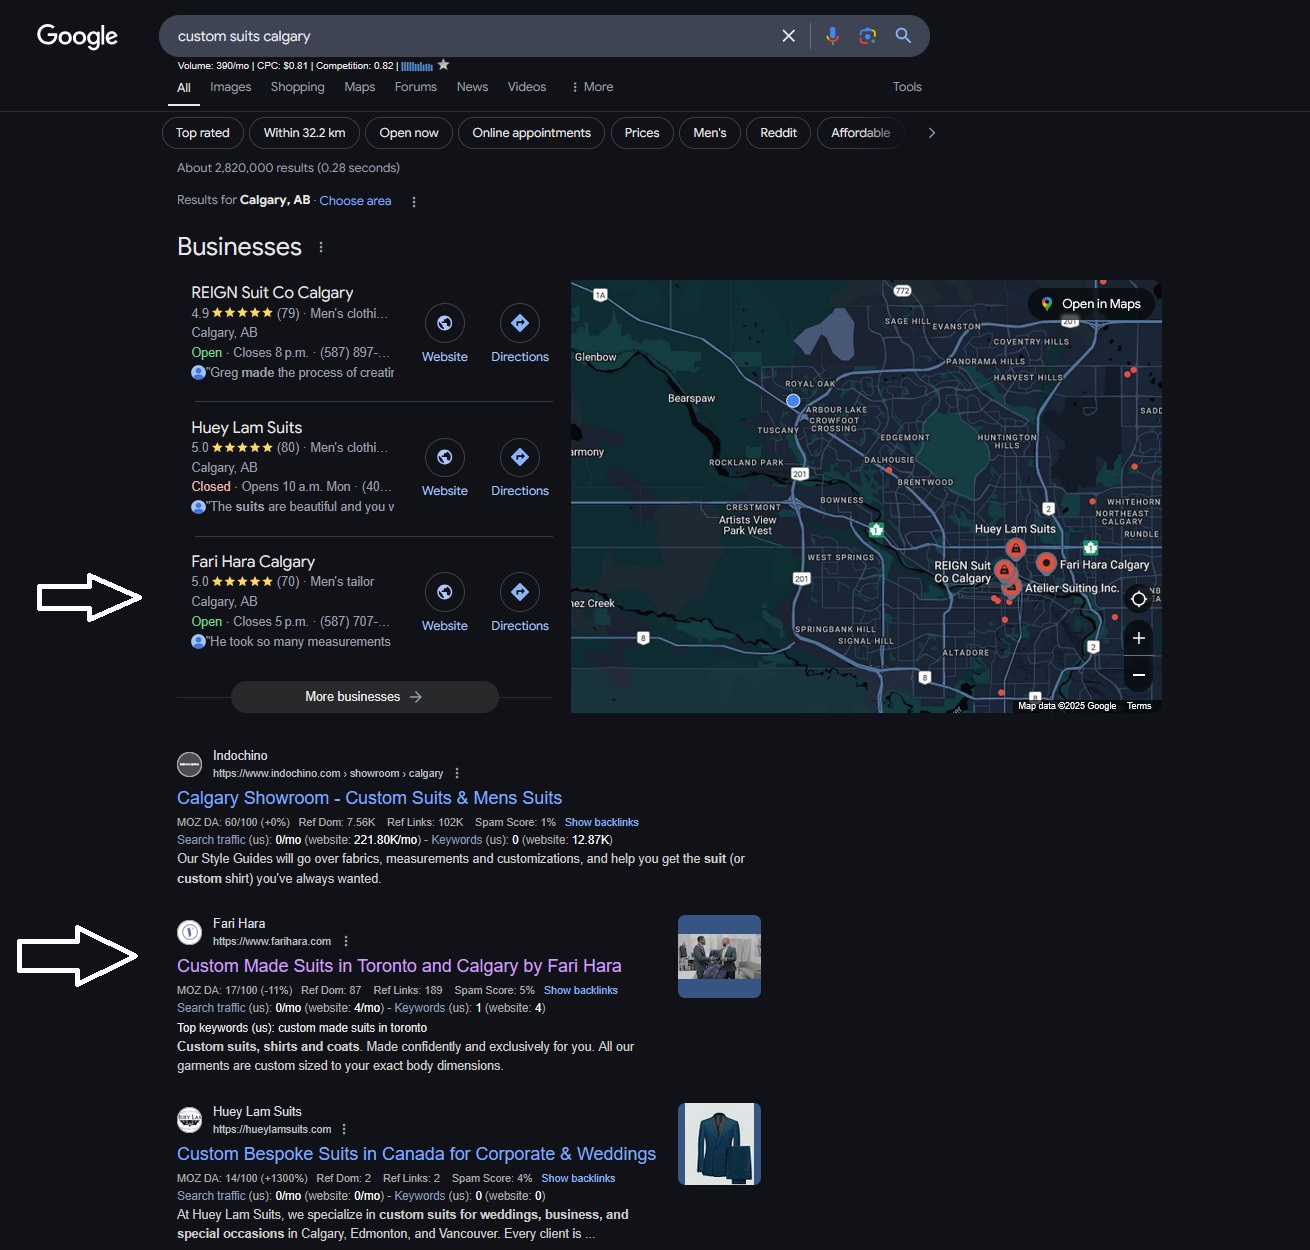Show more filter chips with arrow
The image size is (1310, 1250).
coord(932,133)
